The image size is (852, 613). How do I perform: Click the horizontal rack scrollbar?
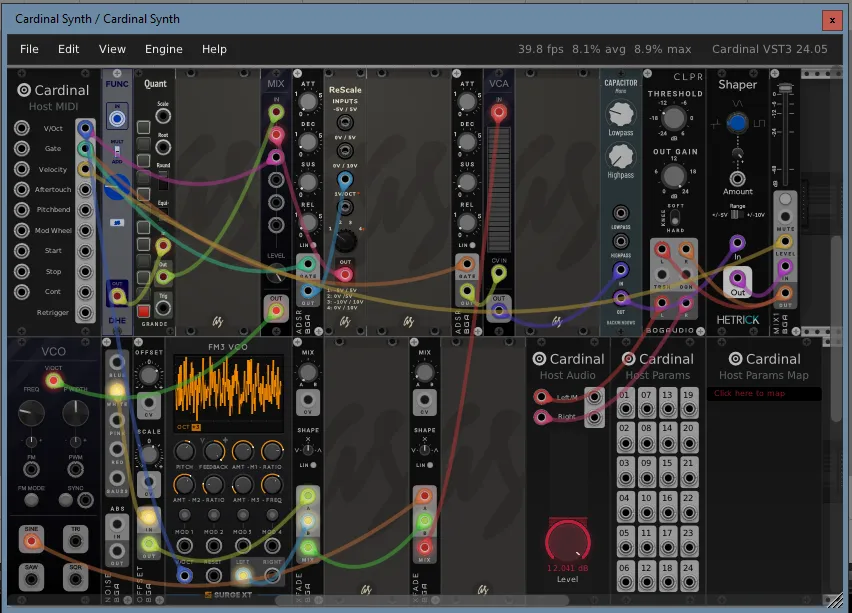pos(424,600)
